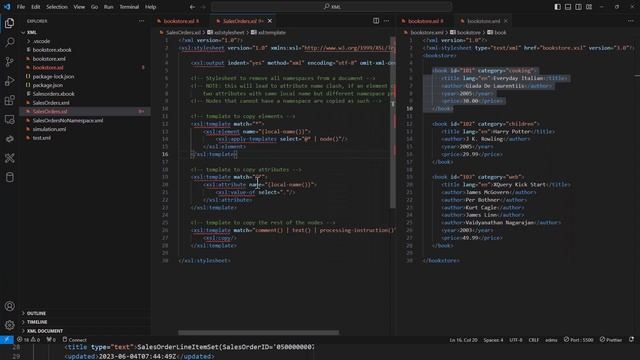Screen dimensions: 640x360
Task: Open the Search view in activity bar
Action: [x=9, y=42]
